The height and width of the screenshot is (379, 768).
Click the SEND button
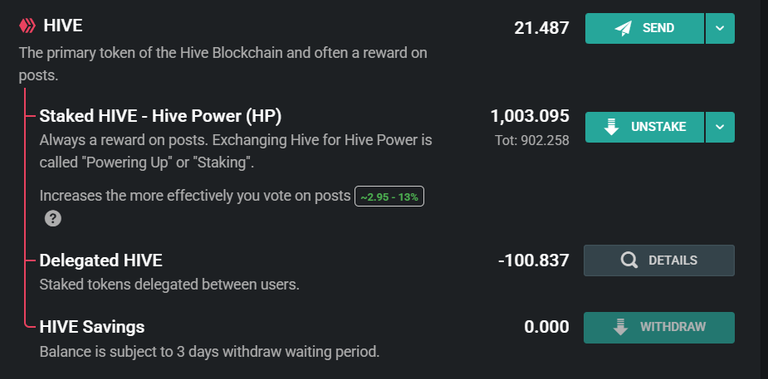pyautogui.click(x=645, y=28)
